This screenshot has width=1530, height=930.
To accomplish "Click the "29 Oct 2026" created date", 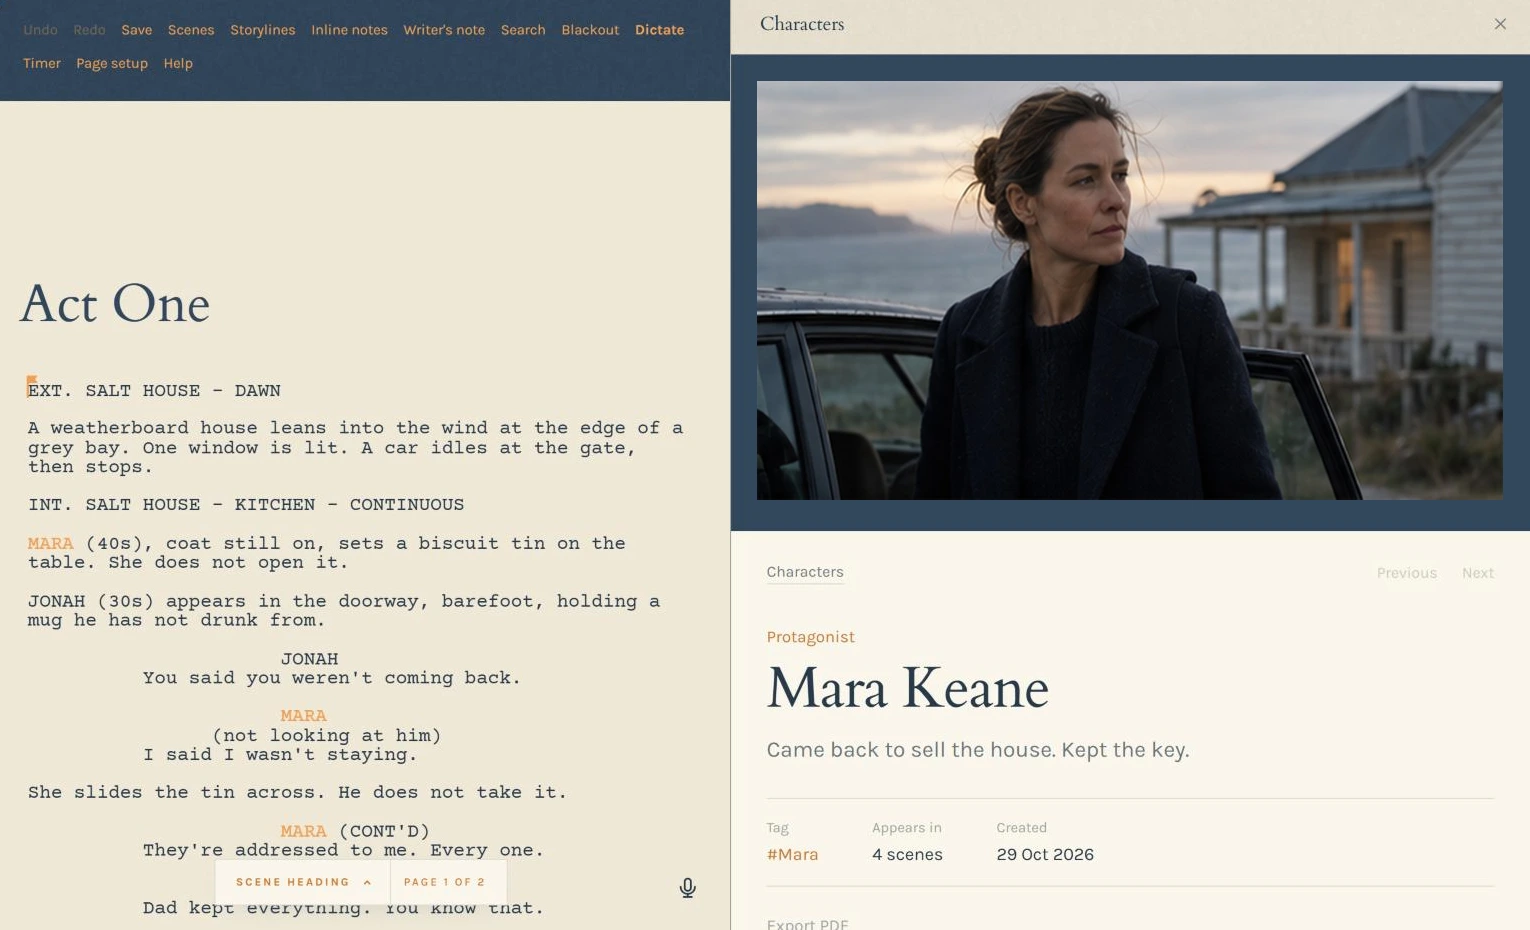I will tap(1045, 854).
